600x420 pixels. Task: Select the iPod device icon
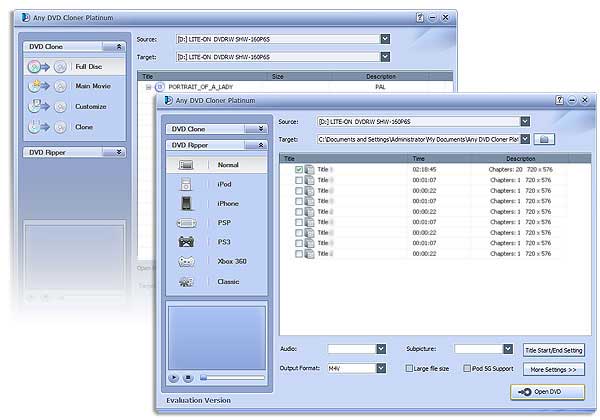(186, 184)
